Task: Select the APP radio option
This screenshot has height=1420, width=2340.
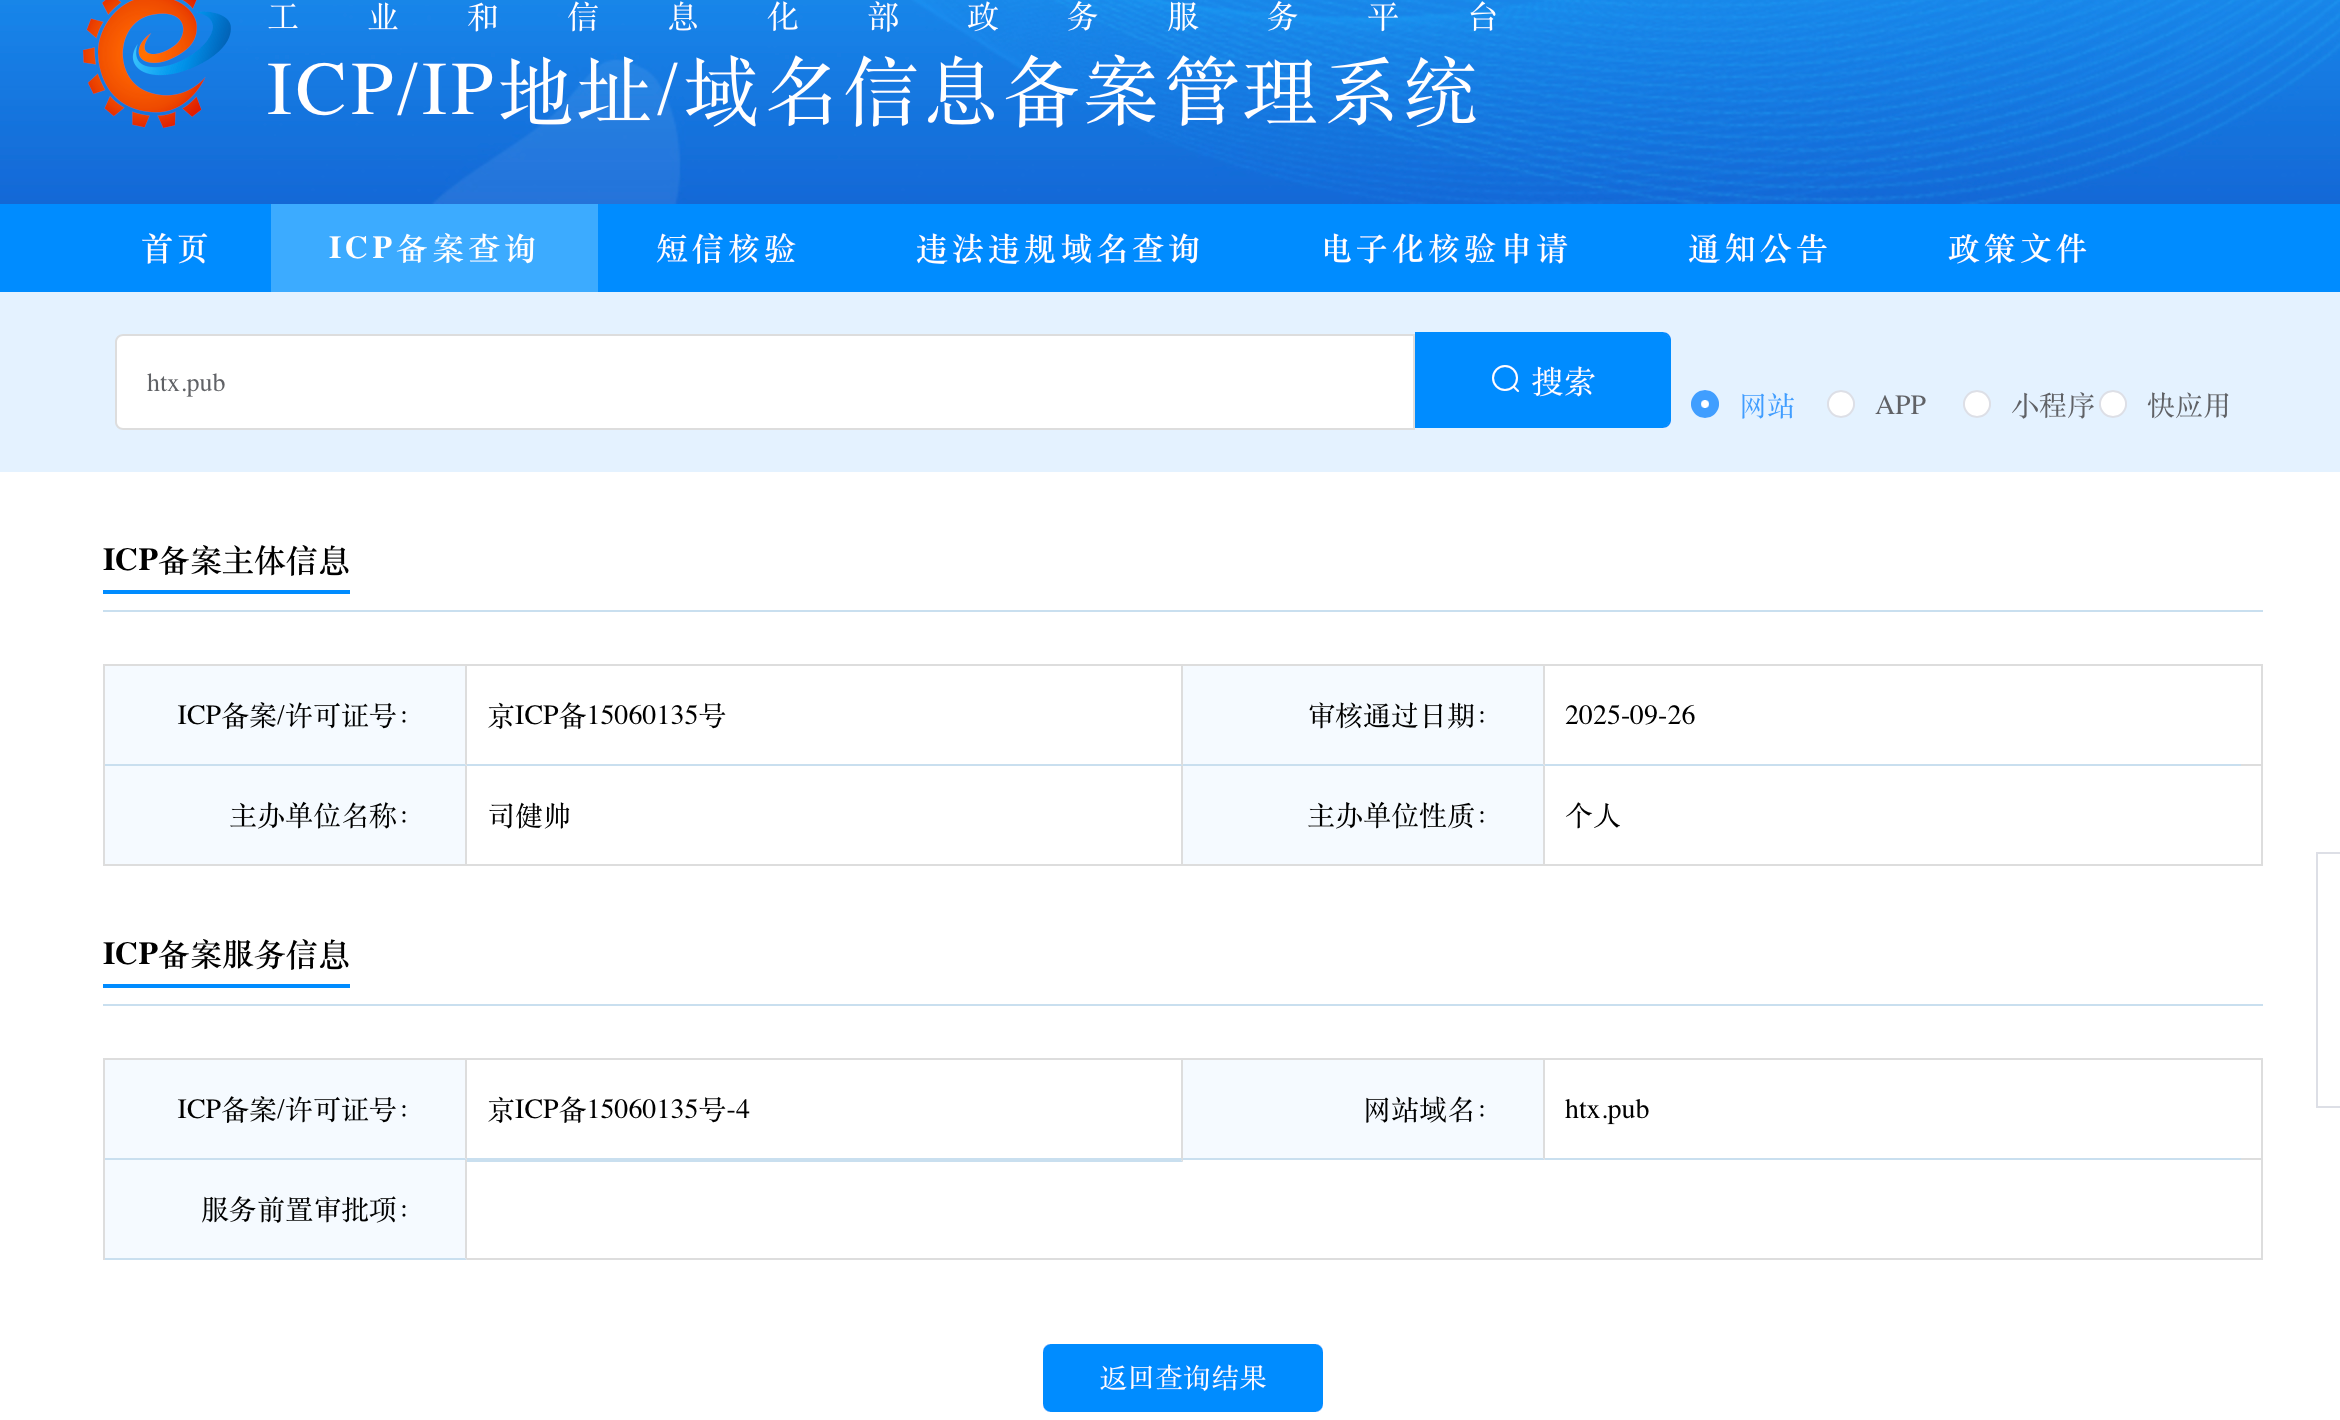Action: coord(1841,404)
